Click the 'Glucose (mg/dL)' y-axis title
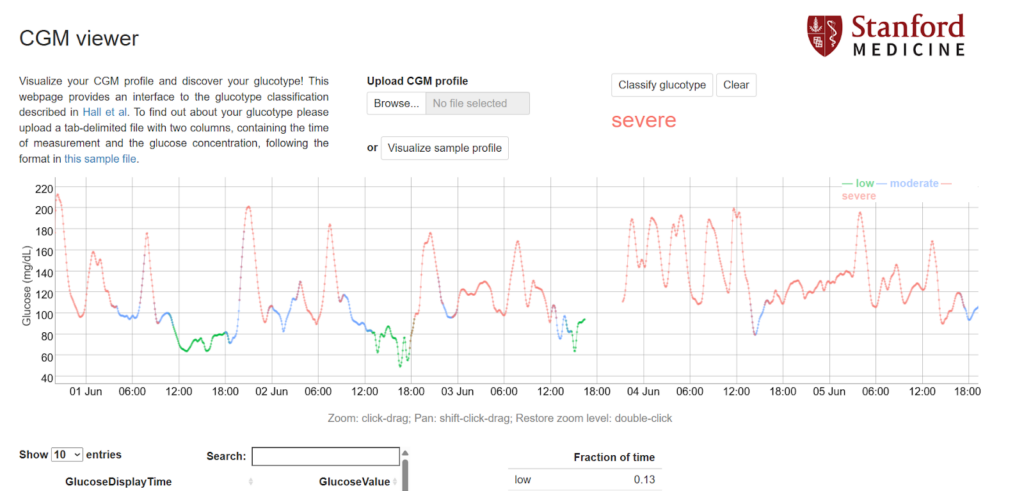Image resolution: width=1024 pixels, height=491 pixels. pos(27,286)
